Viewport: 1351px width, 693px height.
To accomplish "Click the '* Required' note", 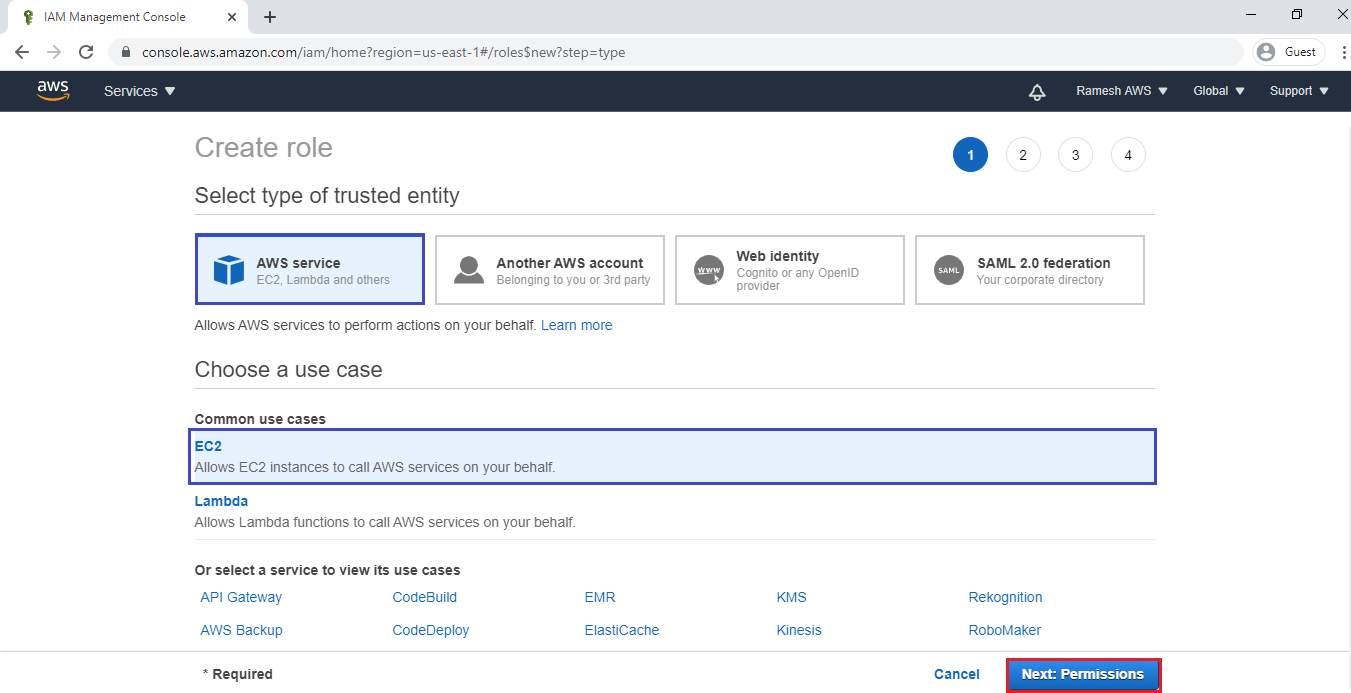I will pos(237,674).
